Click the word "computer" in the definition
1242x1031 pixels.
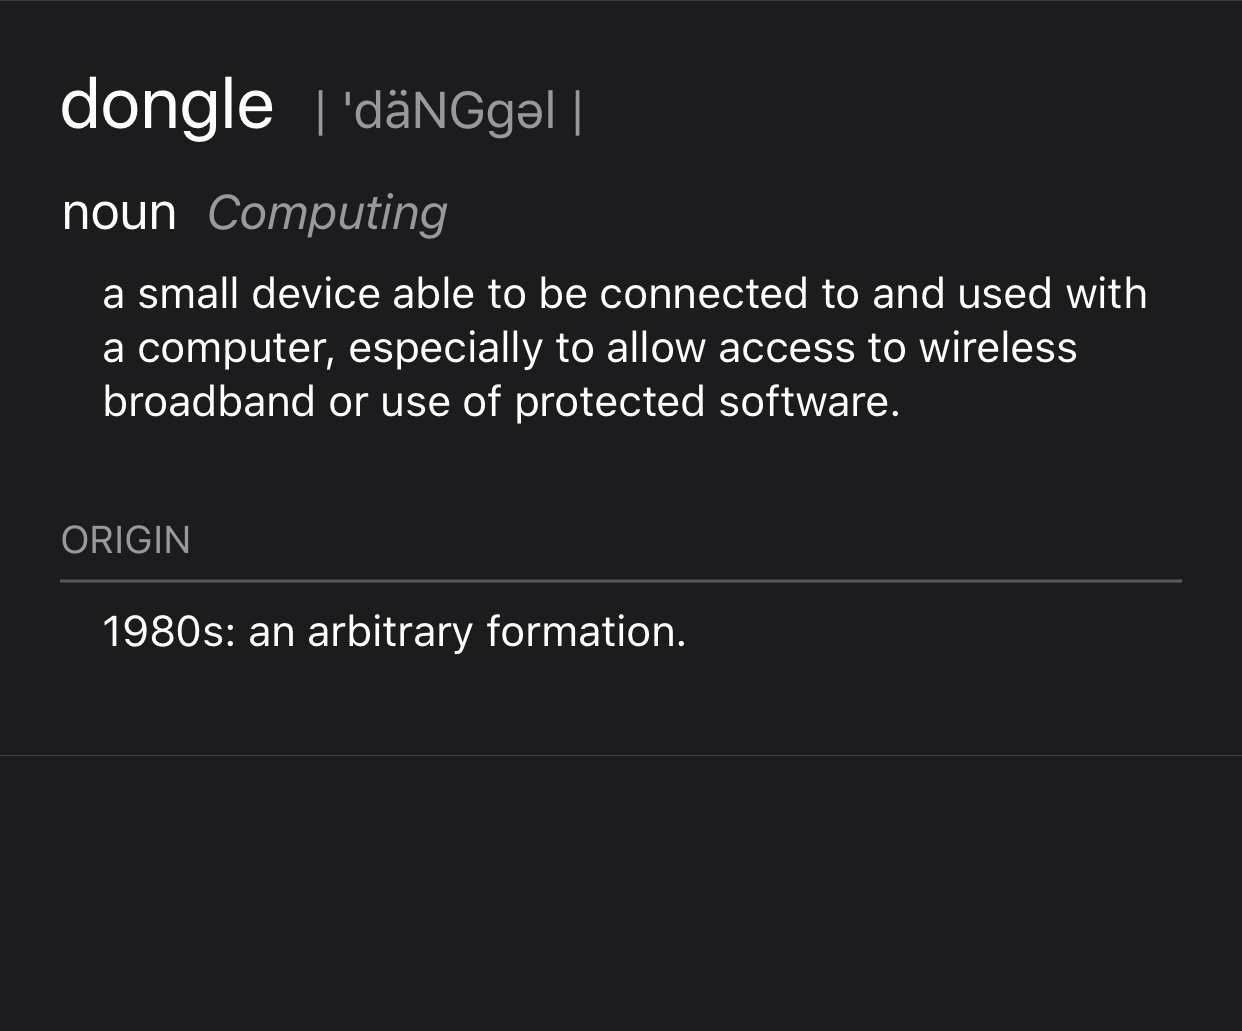point(234,349)
